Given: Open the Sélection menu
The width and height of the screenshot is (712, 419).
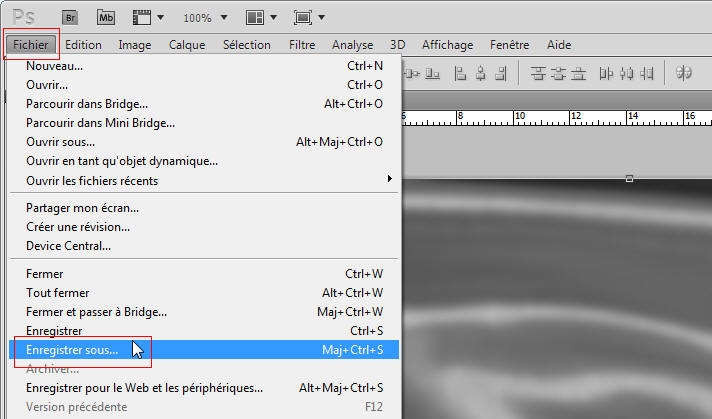Looking at the screenshot, I should tap(247, 45).
